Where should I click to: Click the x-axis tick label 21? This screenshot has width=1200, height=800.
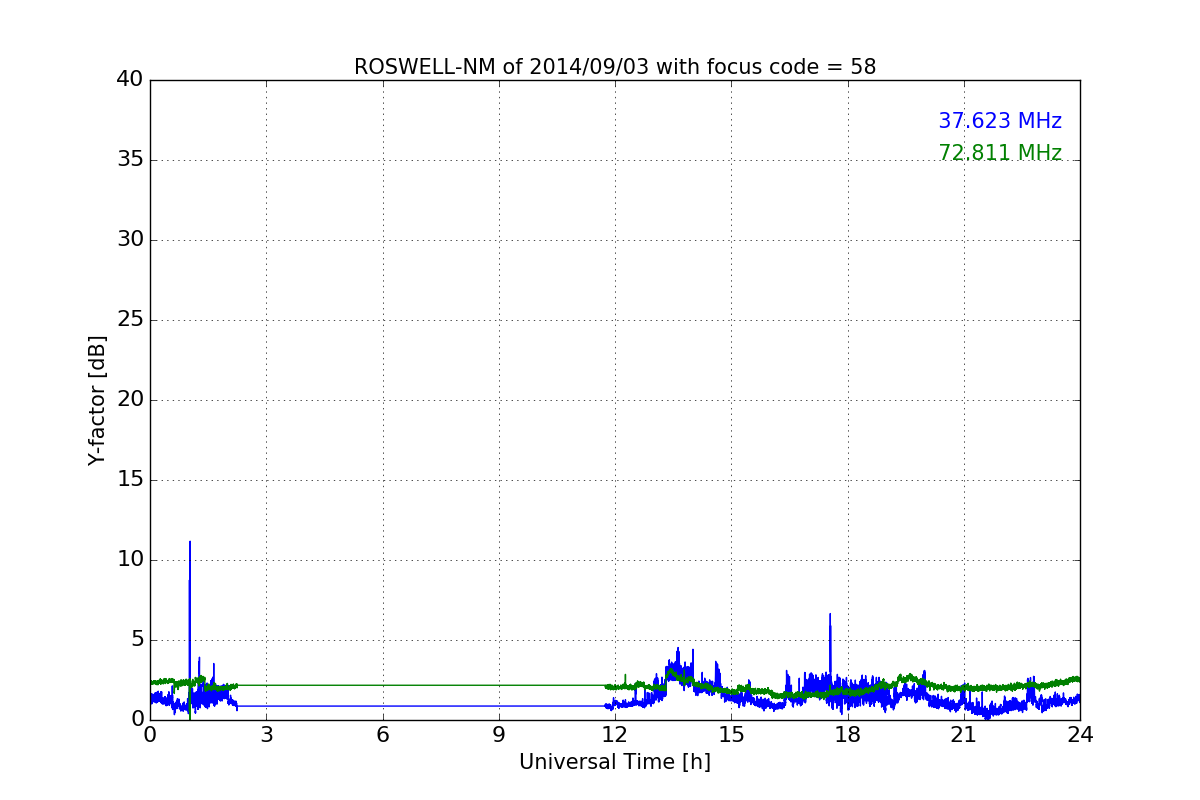click(x=964, y=734)
